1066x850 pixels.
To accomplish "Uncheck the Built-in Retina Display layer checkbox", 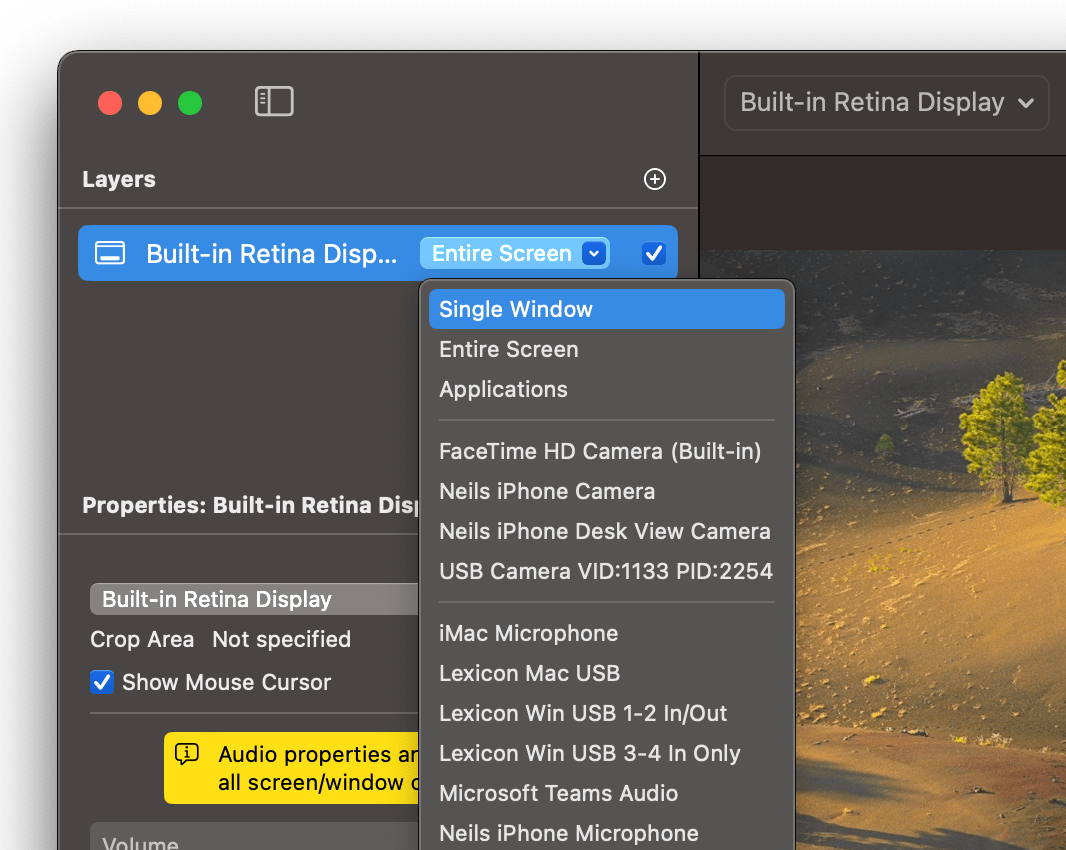I will pos(653,253).
